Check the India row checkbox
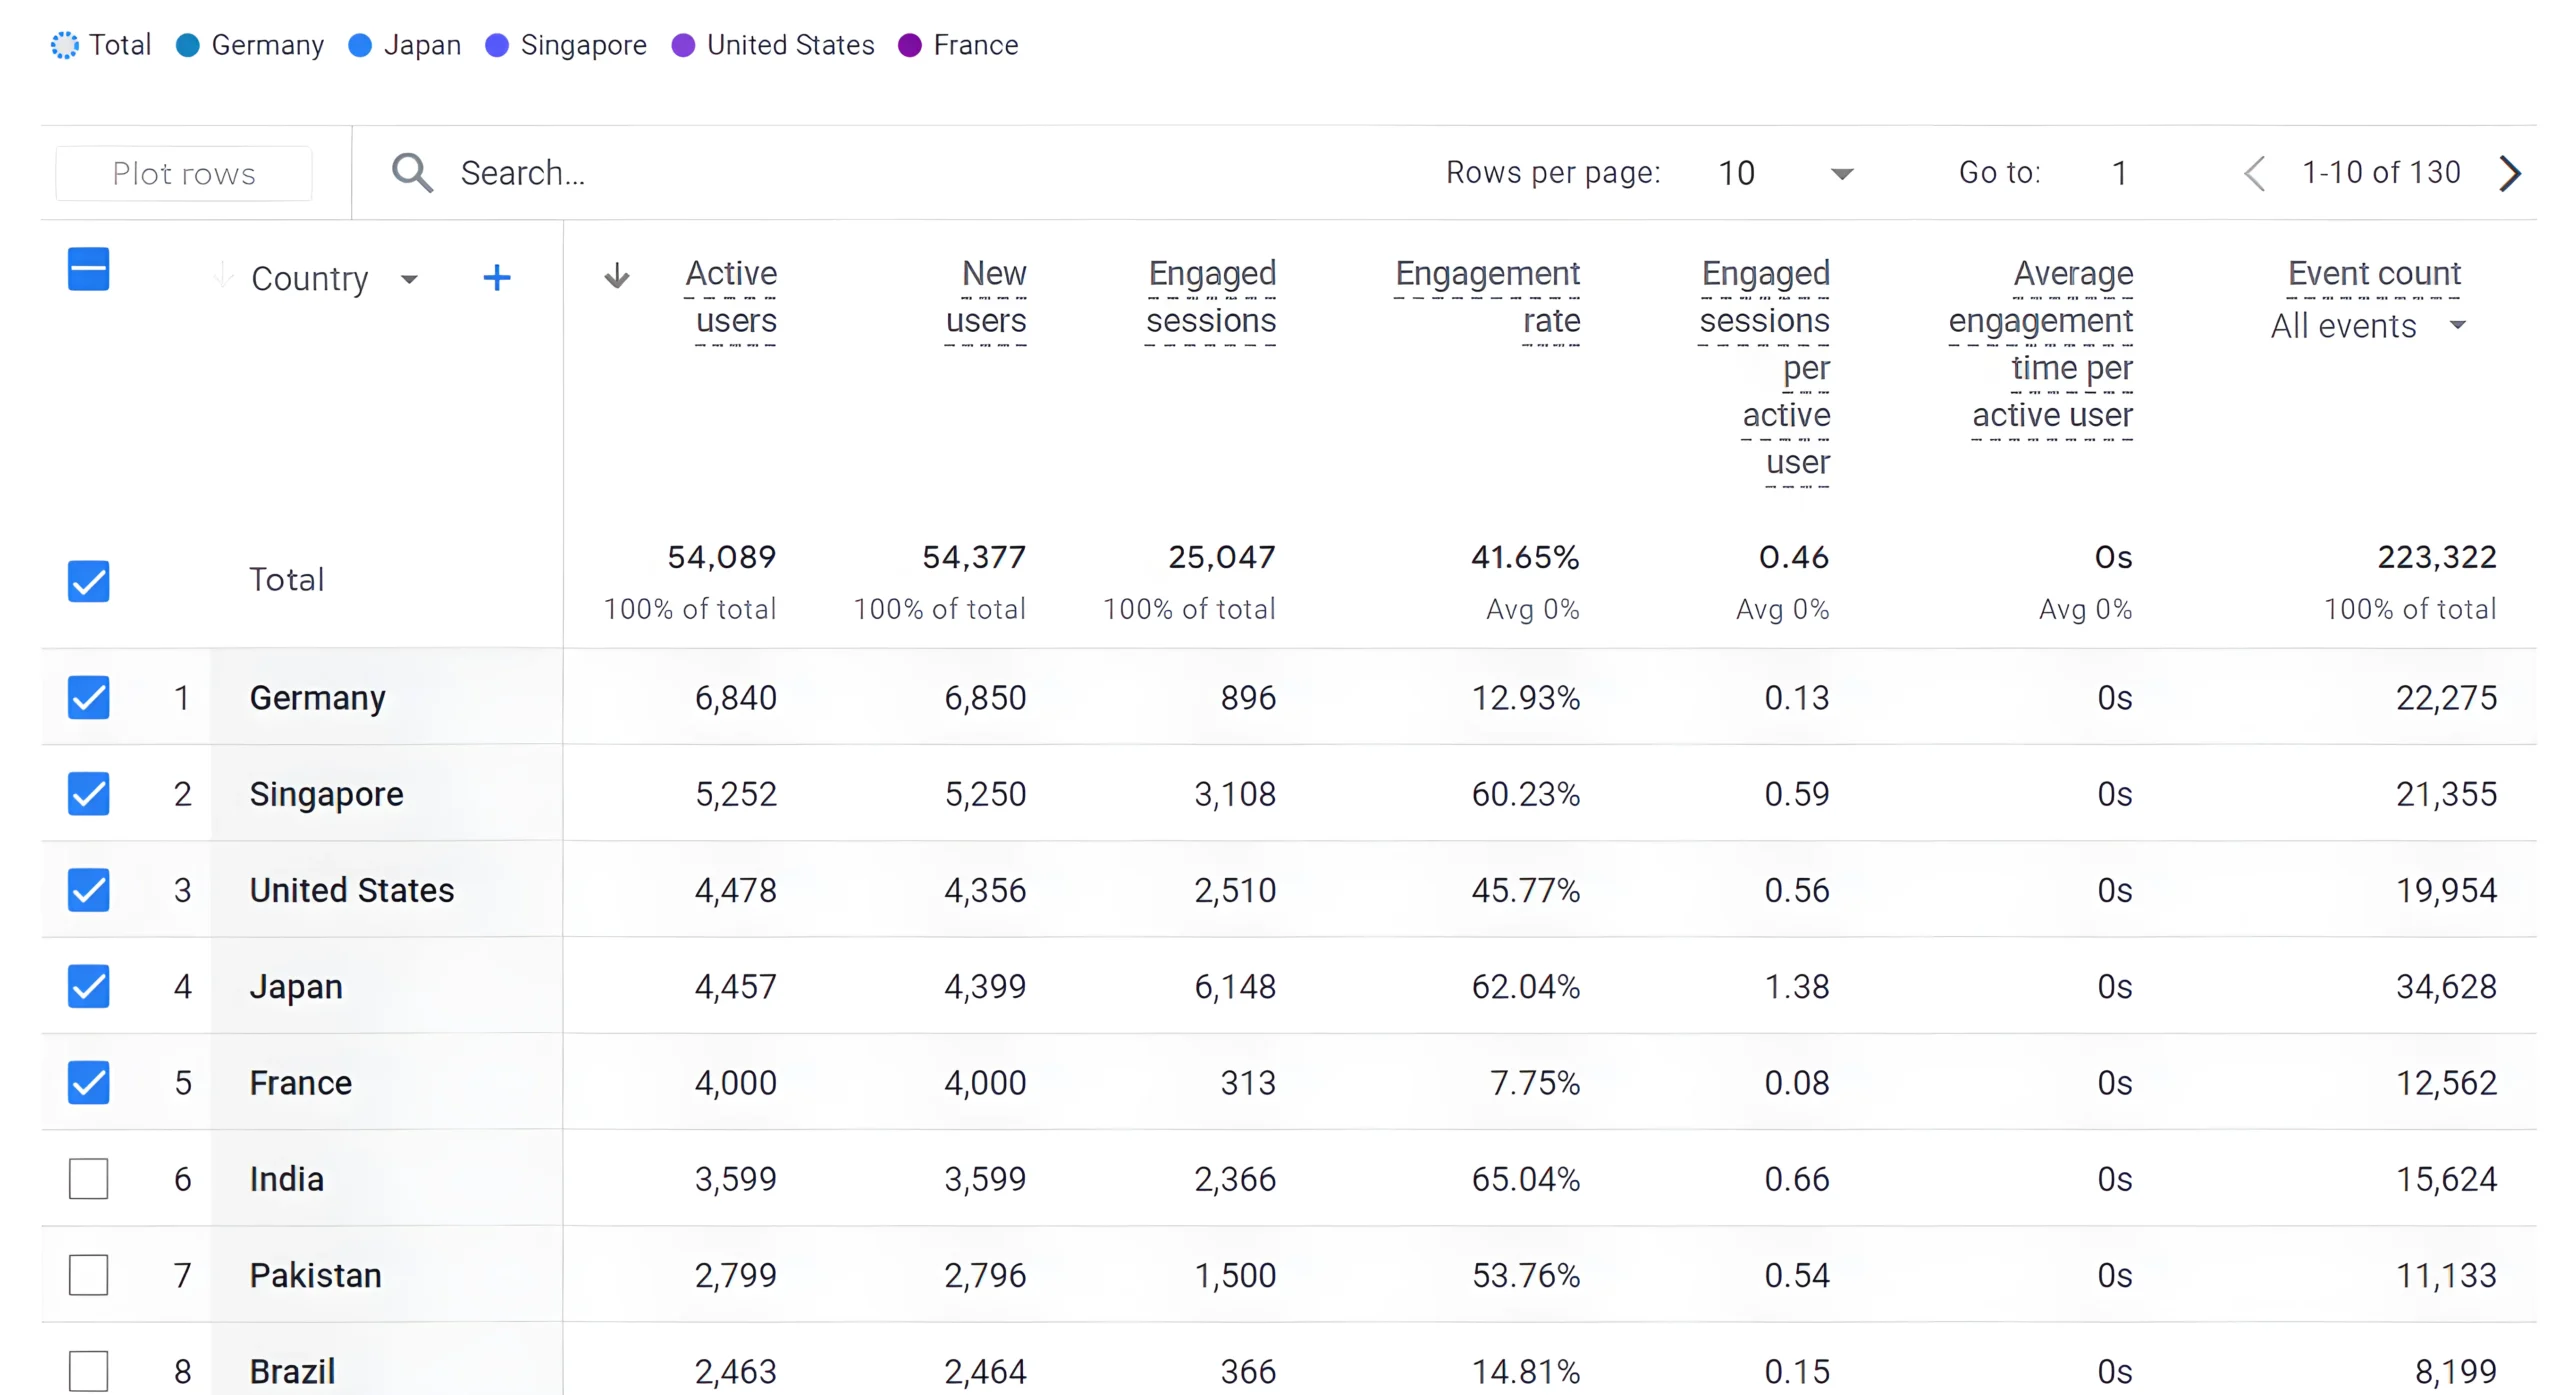 (x=88, y=1178)
